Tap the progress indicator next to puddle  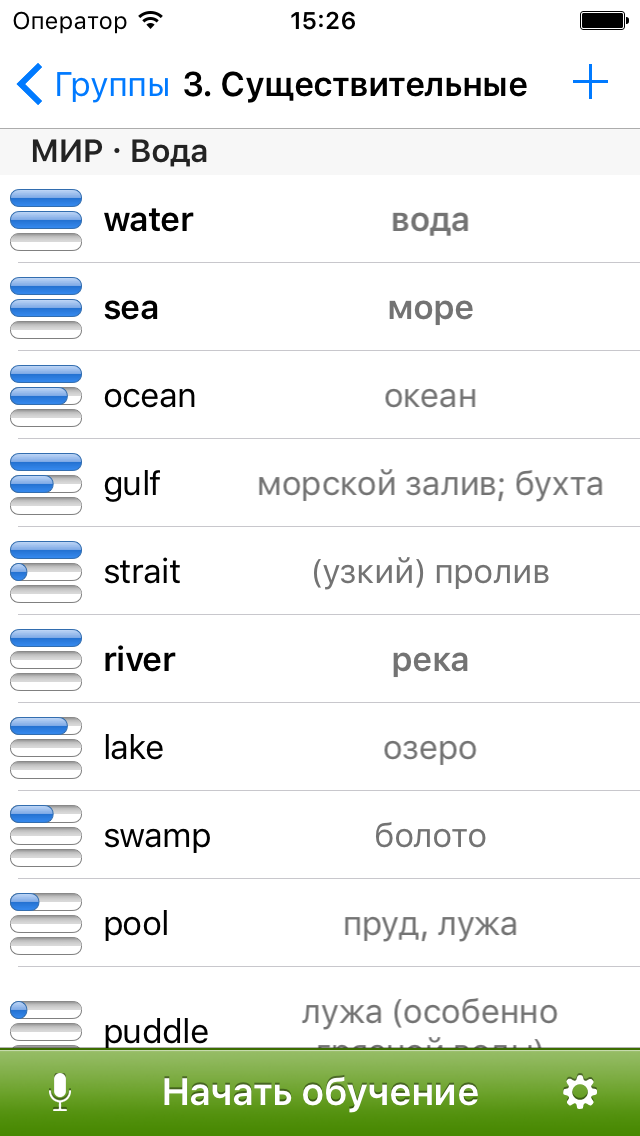(x=45, y=1012)
